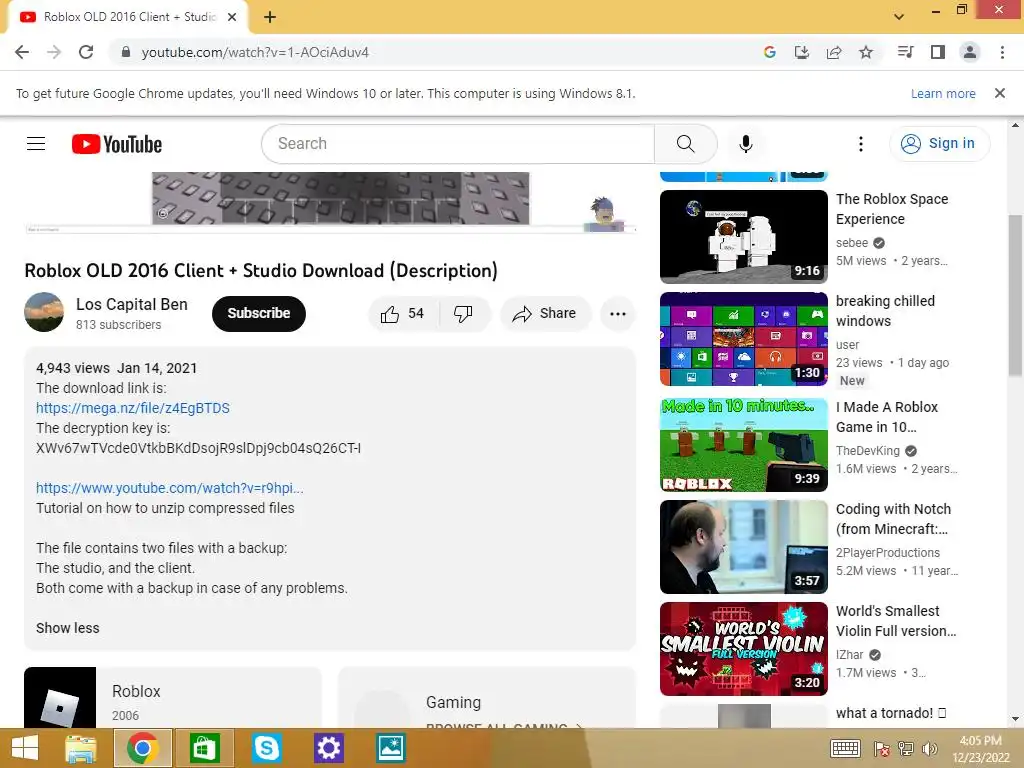Click the "what a tornado!" video title
Viewport: 1024px width, 768px height.
point(891,713)
